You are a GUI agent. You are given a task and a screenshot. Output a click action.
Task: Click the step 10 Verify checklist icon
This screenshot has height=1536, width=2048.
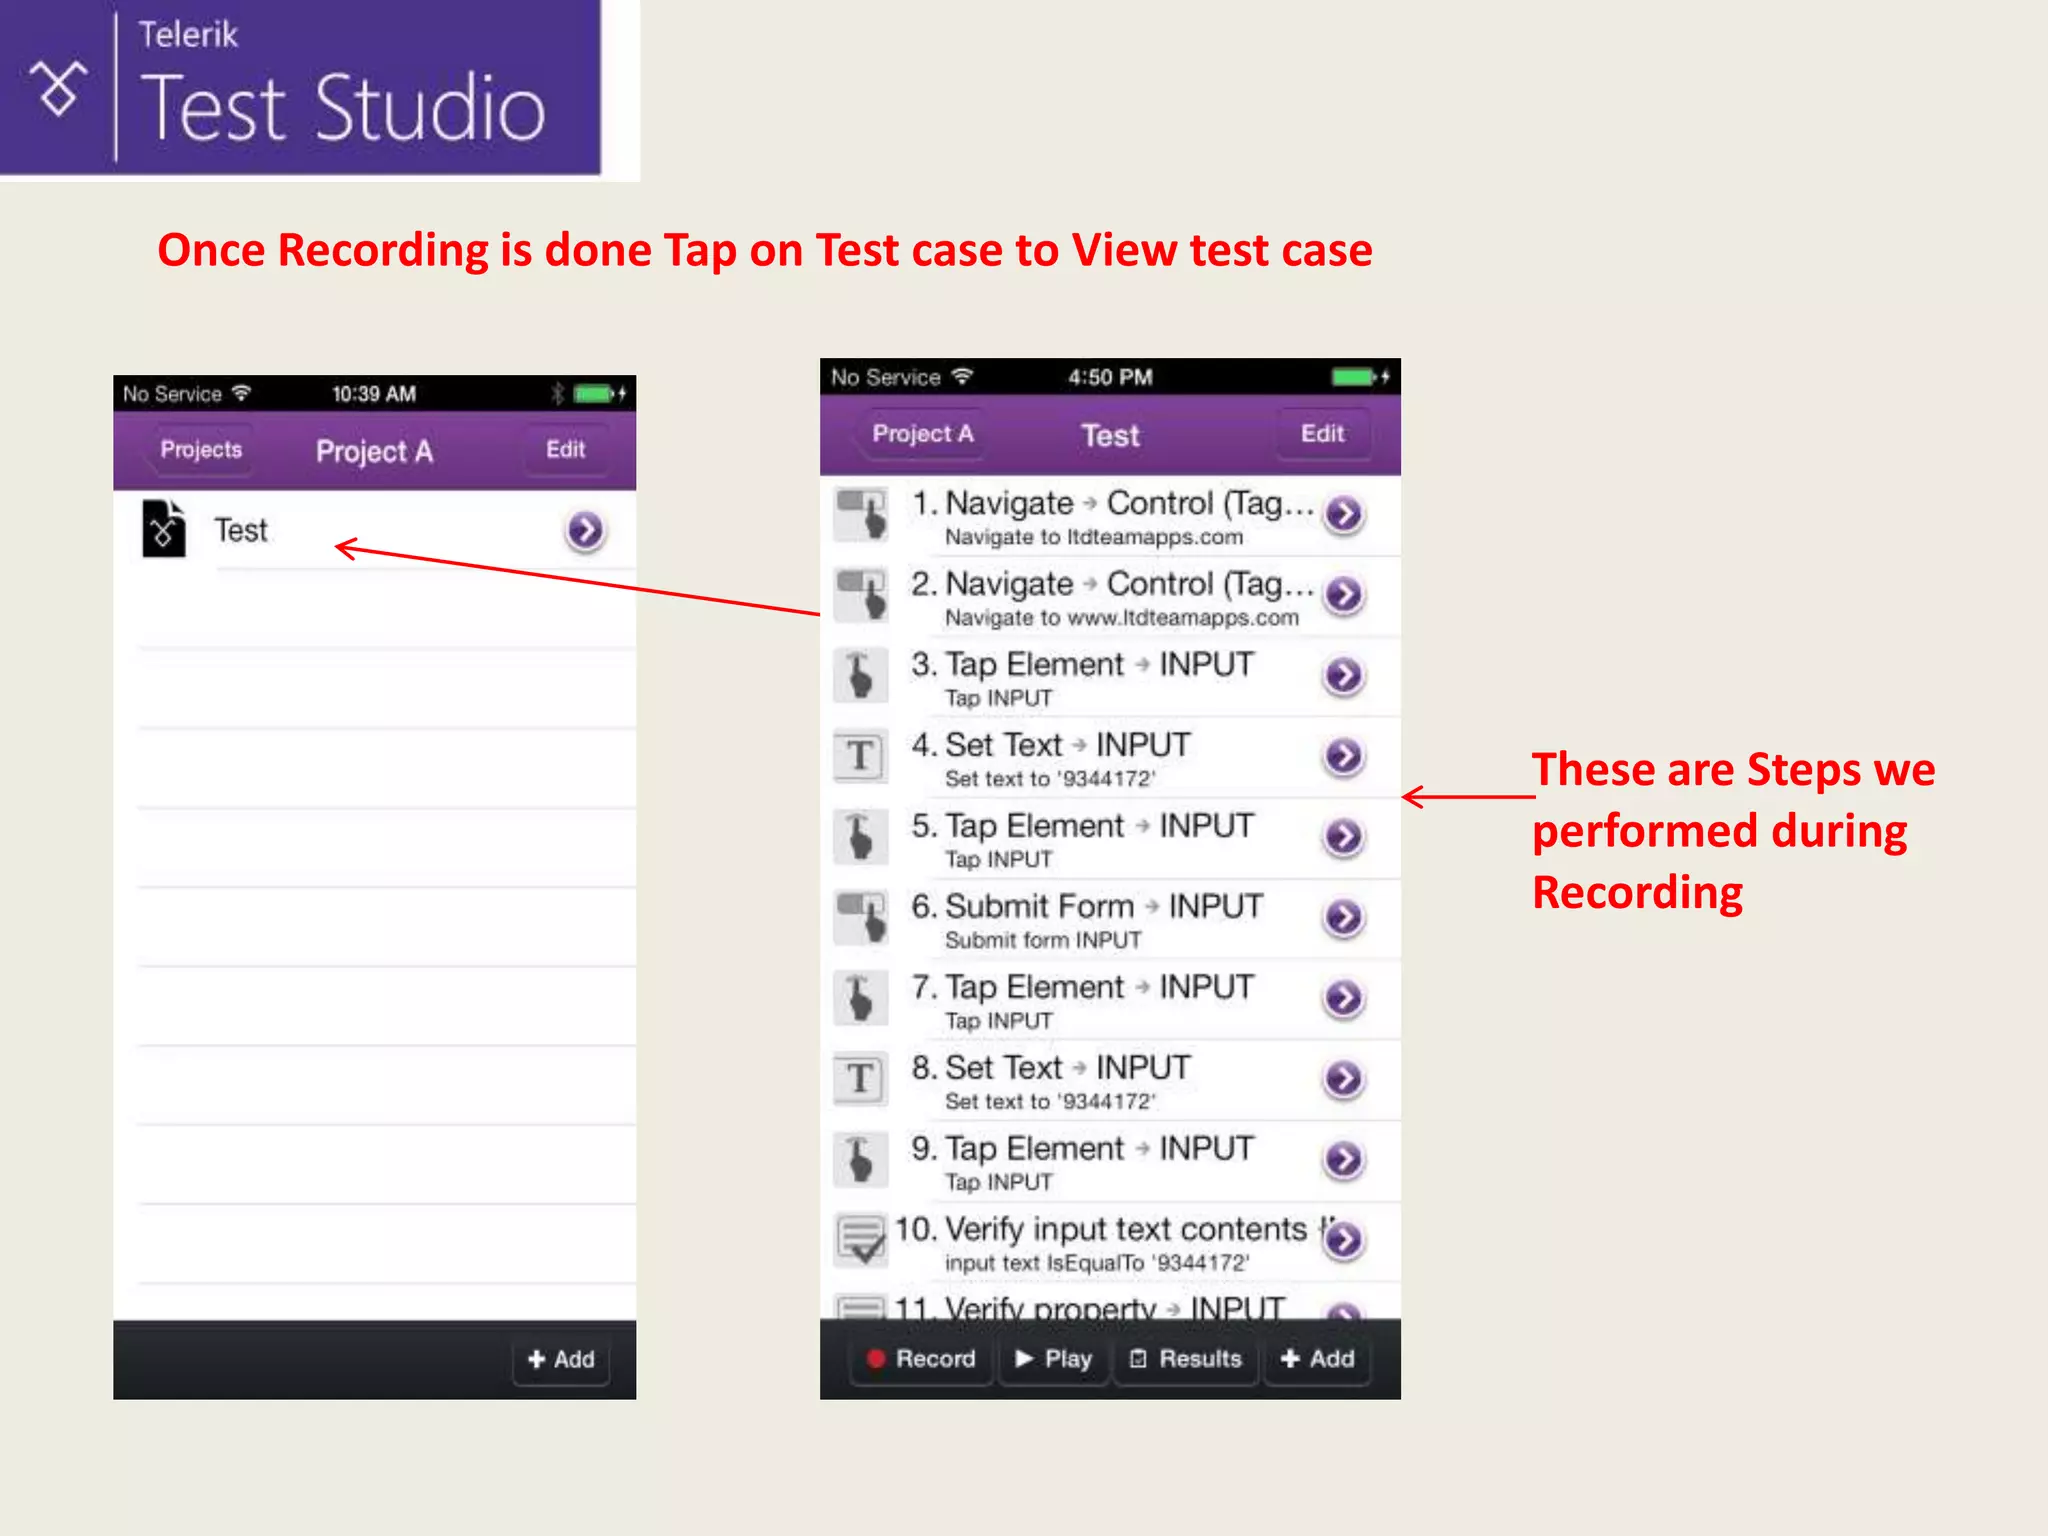point(861,1240)
